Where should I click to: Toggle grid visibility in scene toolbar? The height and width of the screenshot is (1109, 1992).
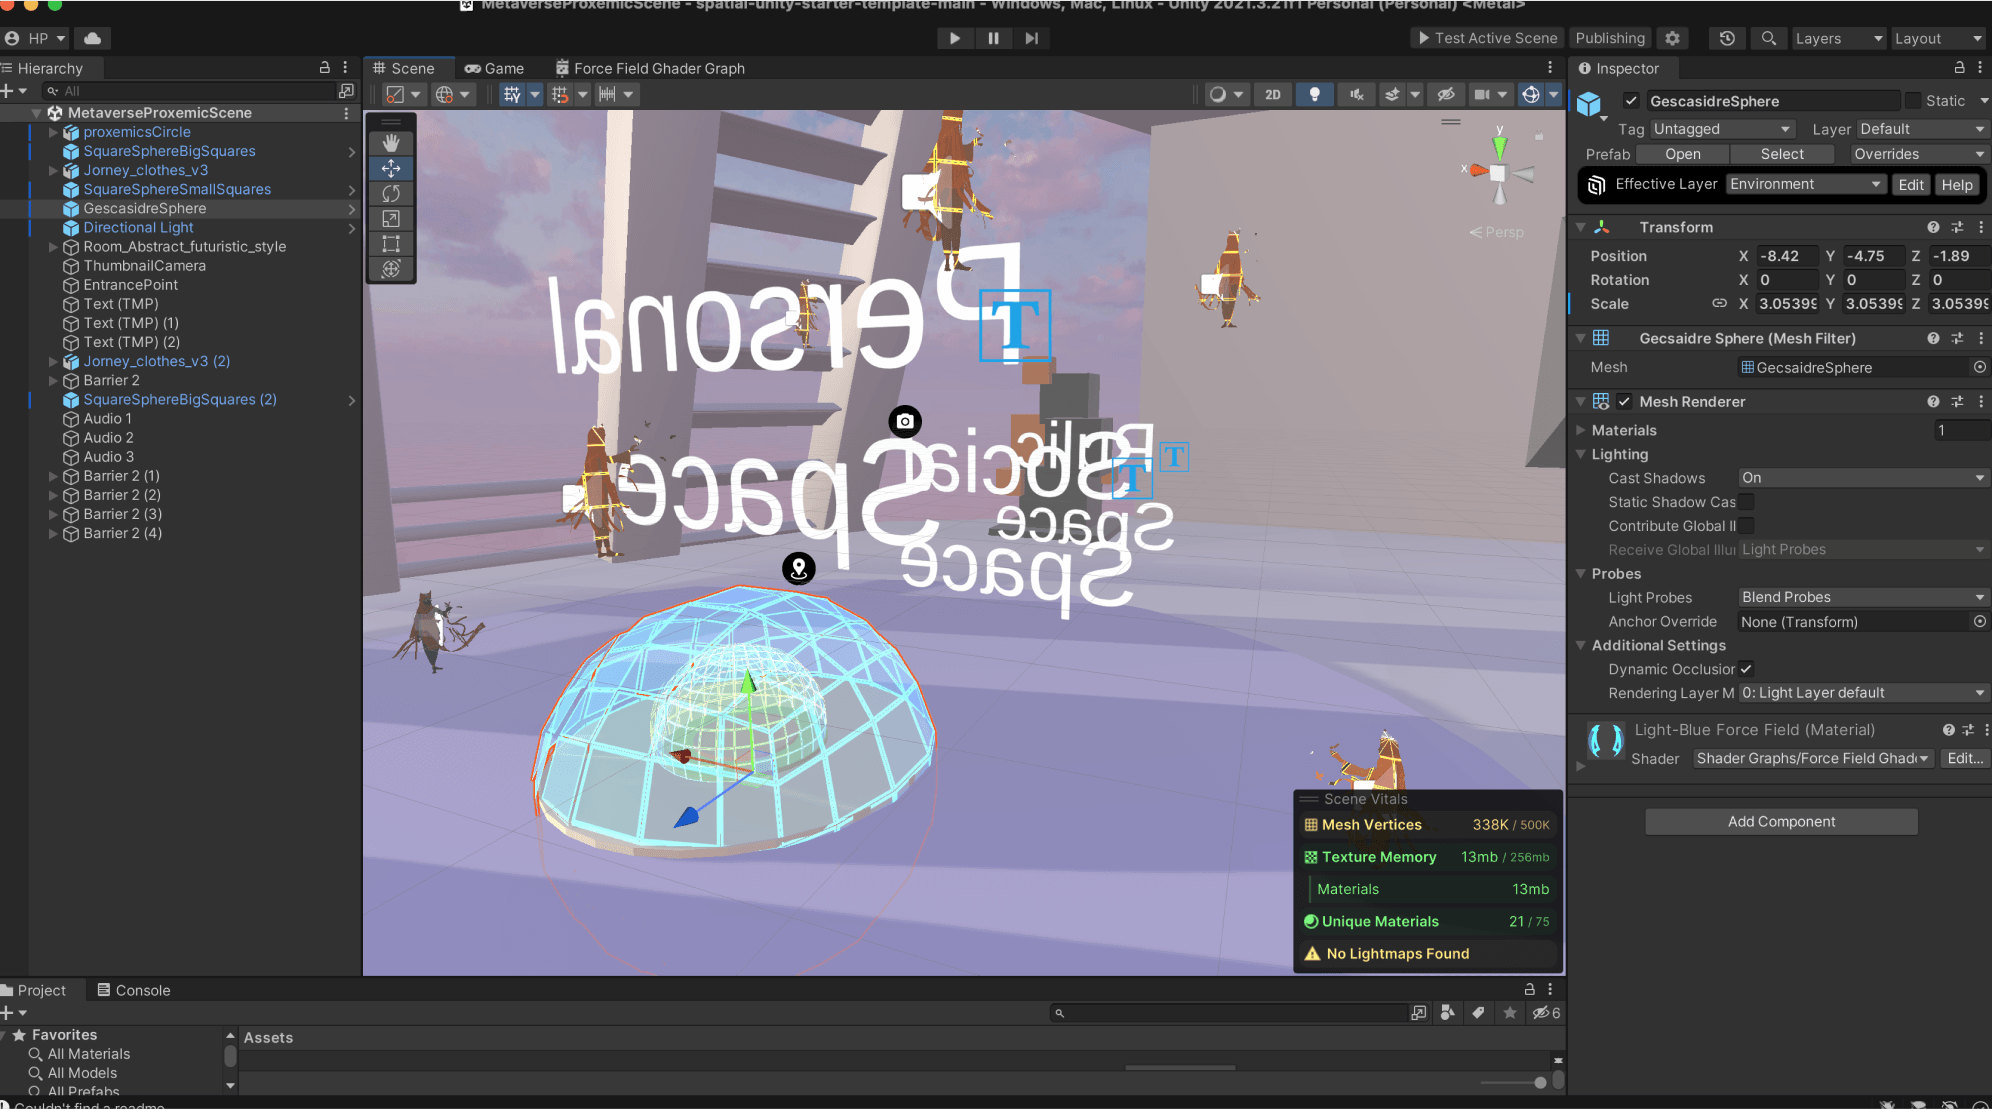(x=512, y=94)
